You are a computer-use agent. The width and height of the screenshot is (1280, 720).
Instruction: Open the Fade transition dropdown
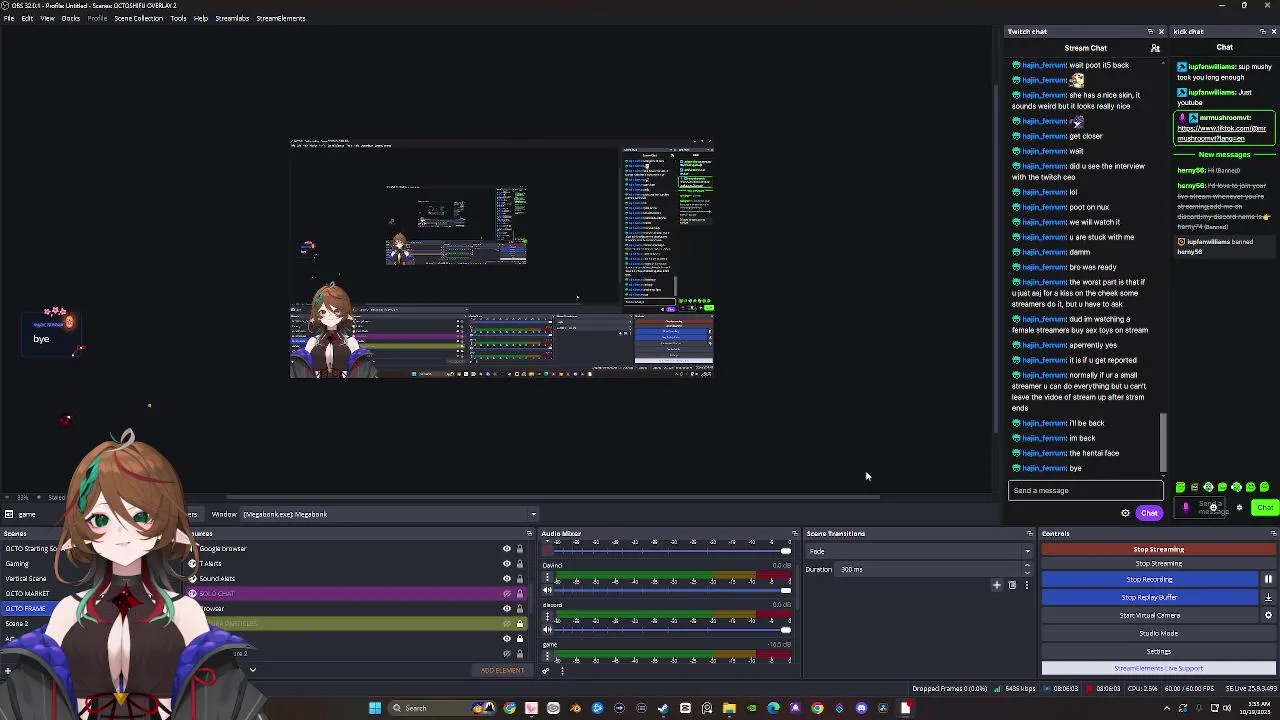[x=918, y=551]
